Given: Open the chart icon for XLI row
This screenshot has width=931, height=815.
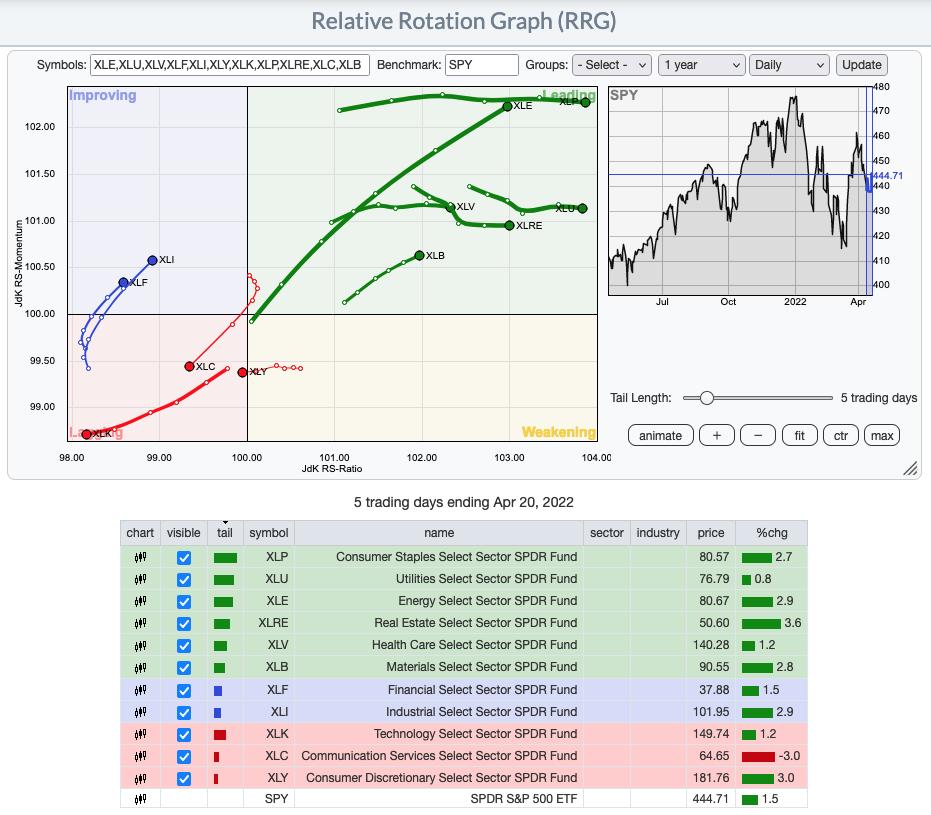Looking at the screenshot, I should pyautogui.click(x=140, y=712).
